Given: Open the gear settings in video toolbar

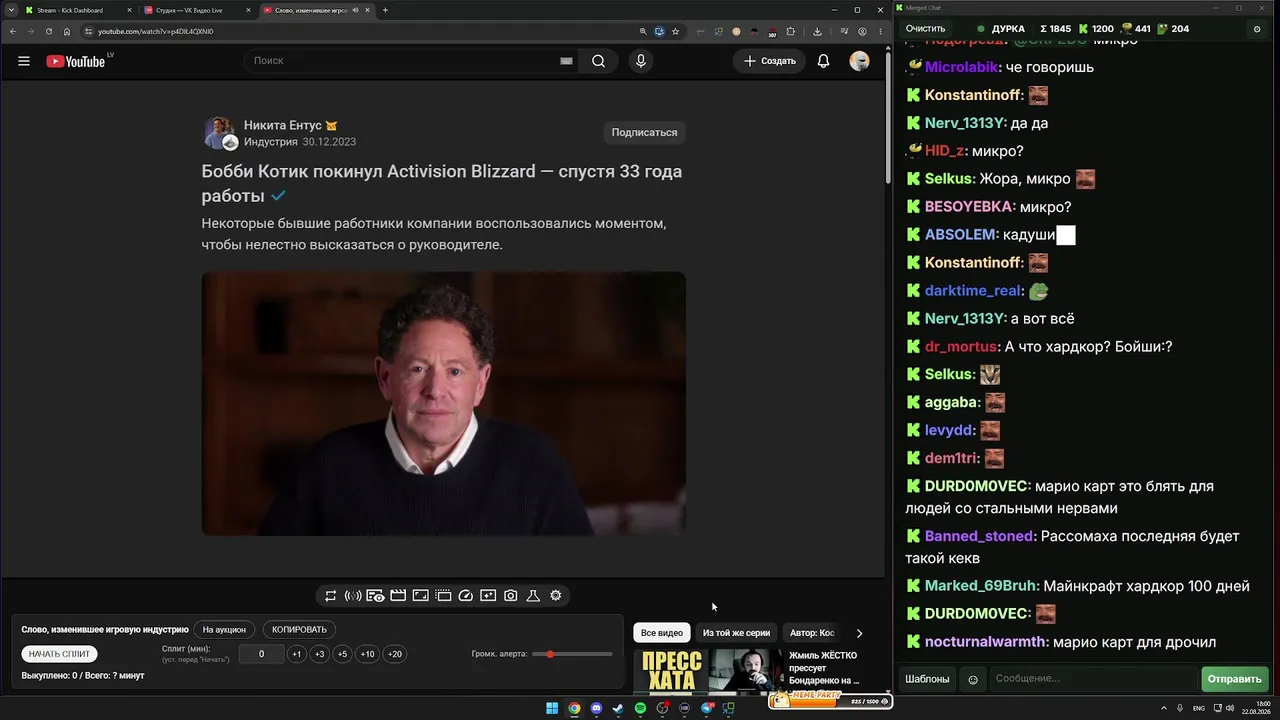Looking at the screenshot, I should (x=556, y=596).
